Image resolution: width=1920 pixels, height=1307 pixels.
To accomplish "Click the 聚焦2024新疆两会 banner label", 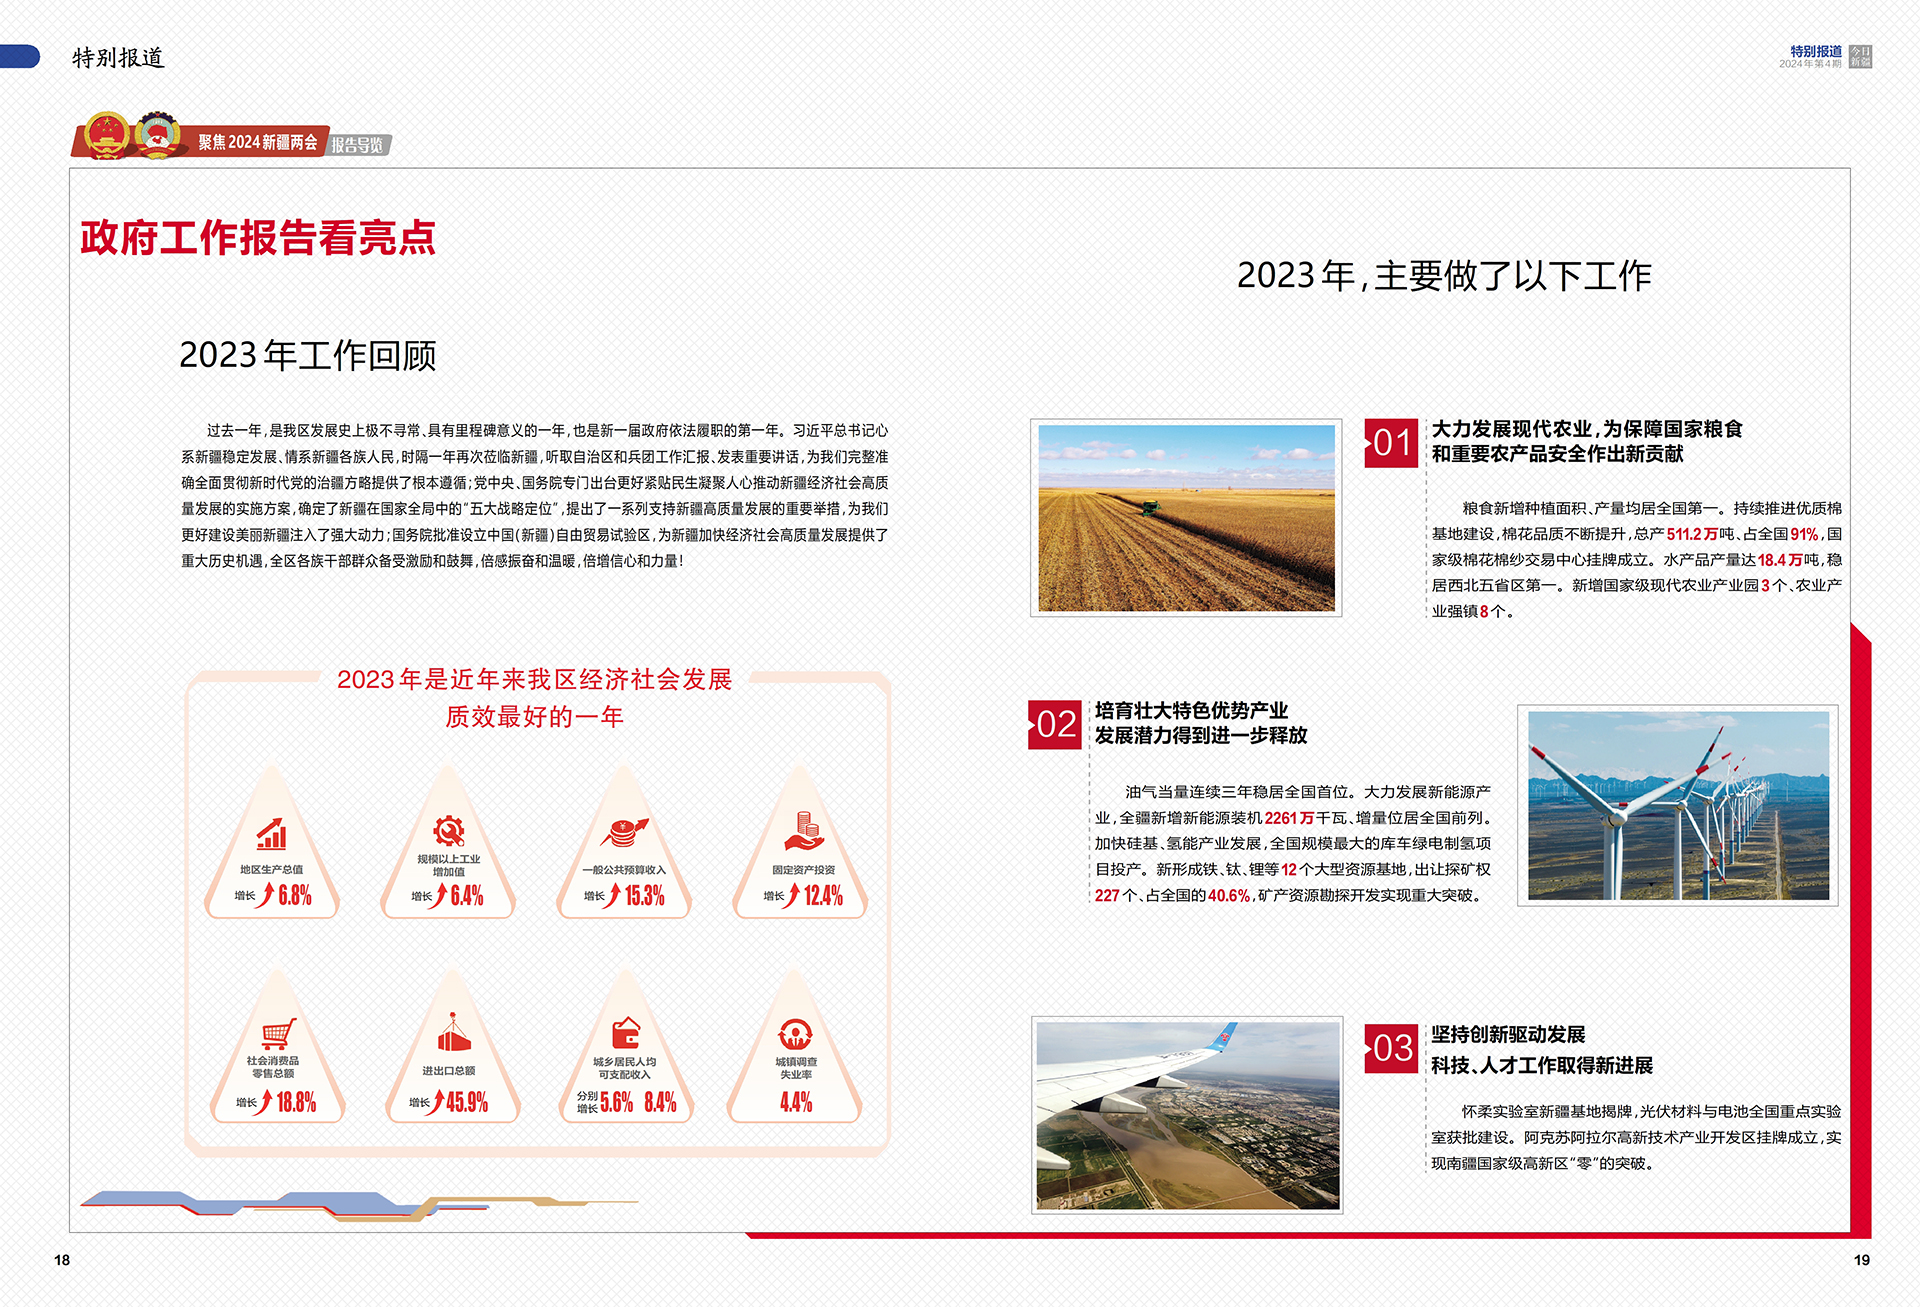I will click(x=257, y=142).
